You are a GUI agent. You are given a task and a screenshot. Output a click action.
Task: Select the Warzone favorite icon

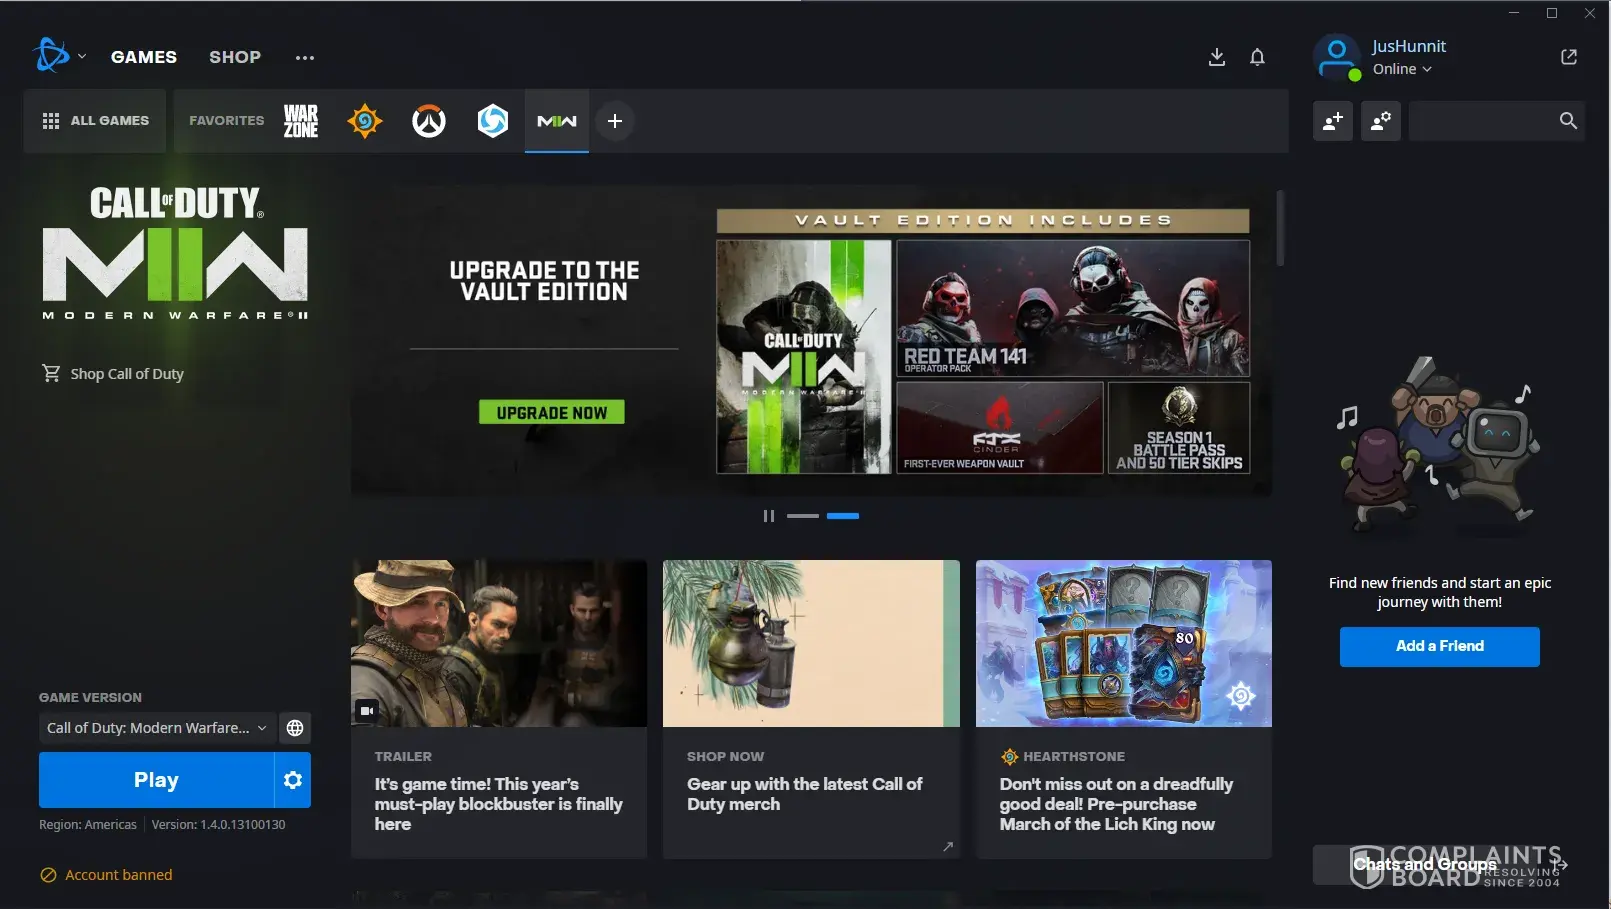click(301, 121)
